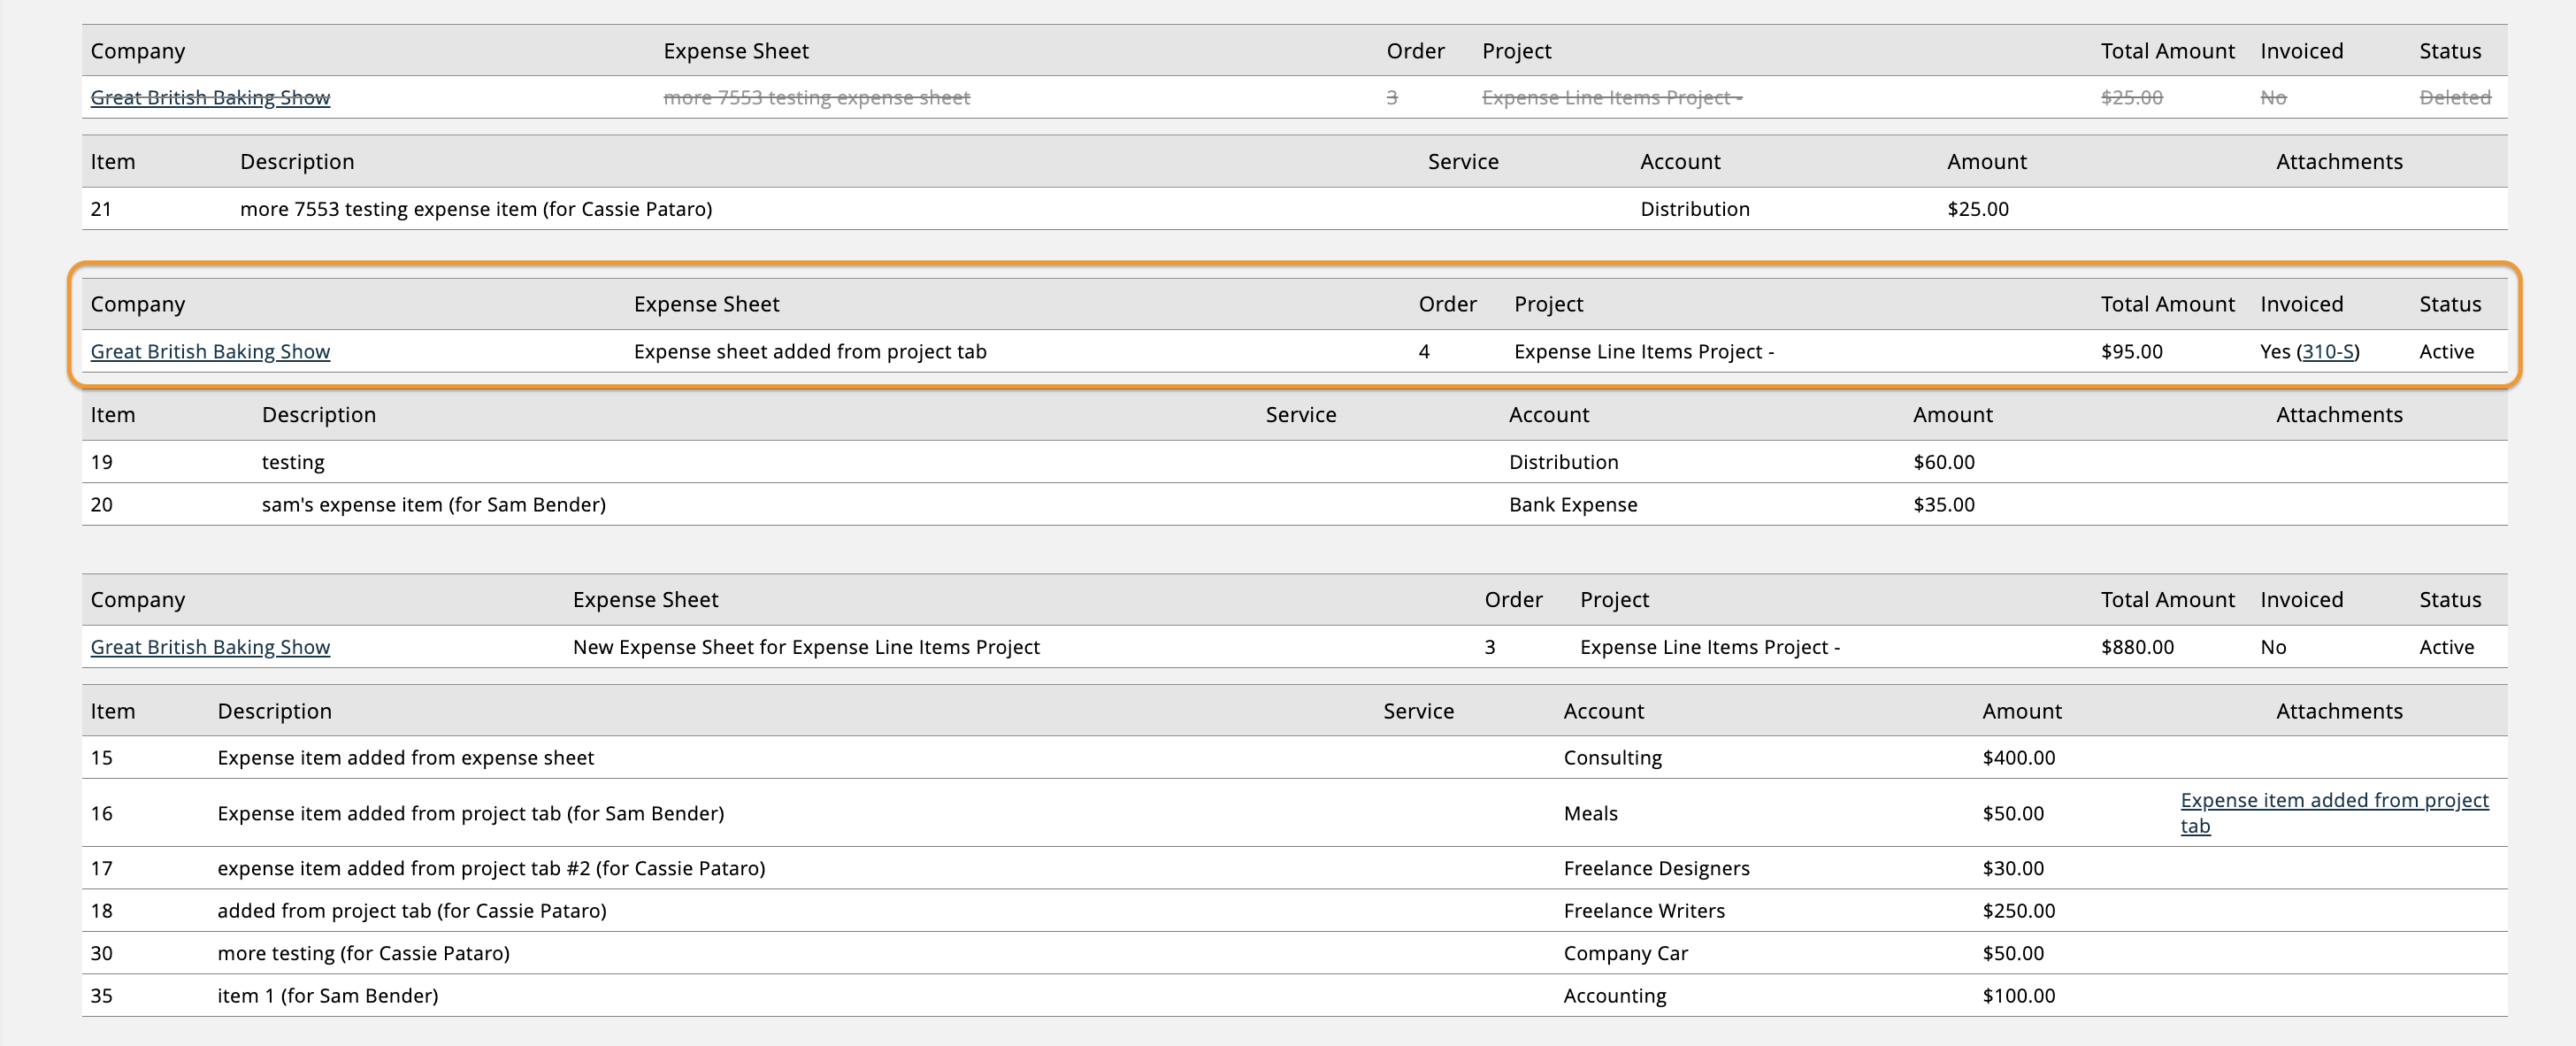
Task: Click 'Expense sheet added from project tab' sheet name
Action: (x=811, y=351)
